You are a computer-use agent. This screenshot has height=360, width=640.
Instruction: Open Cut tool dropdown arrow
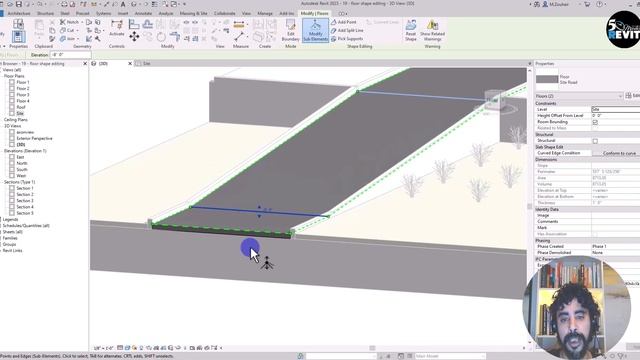pos(78,30)
